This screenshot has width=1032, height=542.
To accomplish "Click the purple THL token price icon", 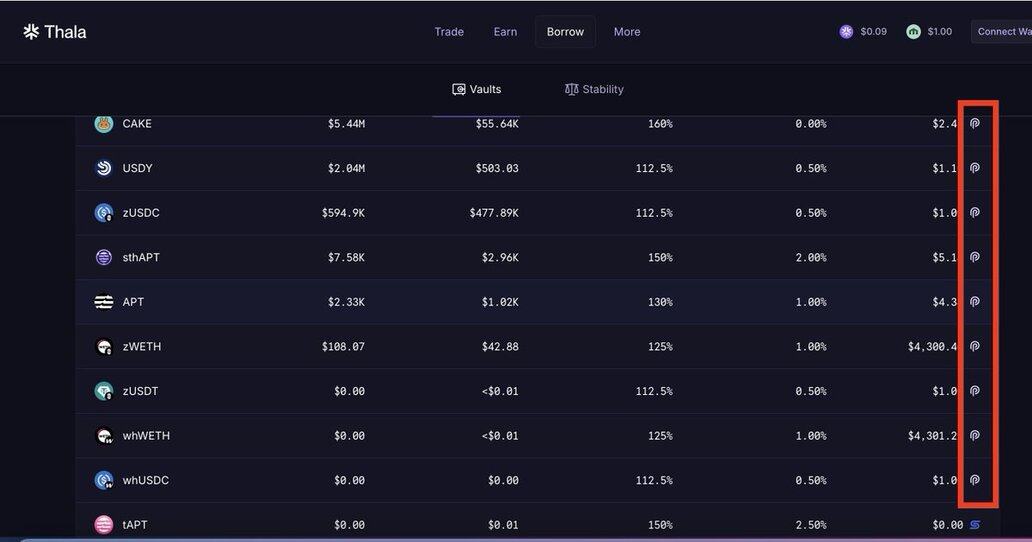I will [x=846, y=32].
